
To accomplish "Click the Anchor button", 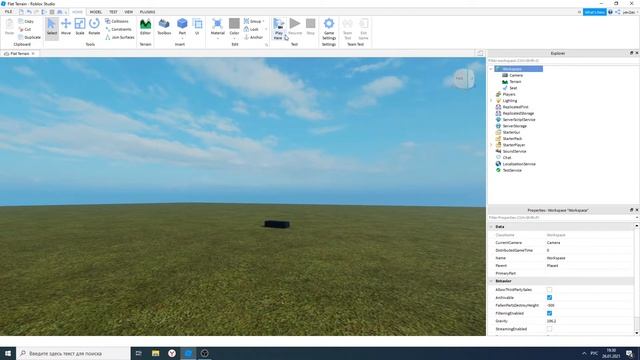I will point(253,37).
